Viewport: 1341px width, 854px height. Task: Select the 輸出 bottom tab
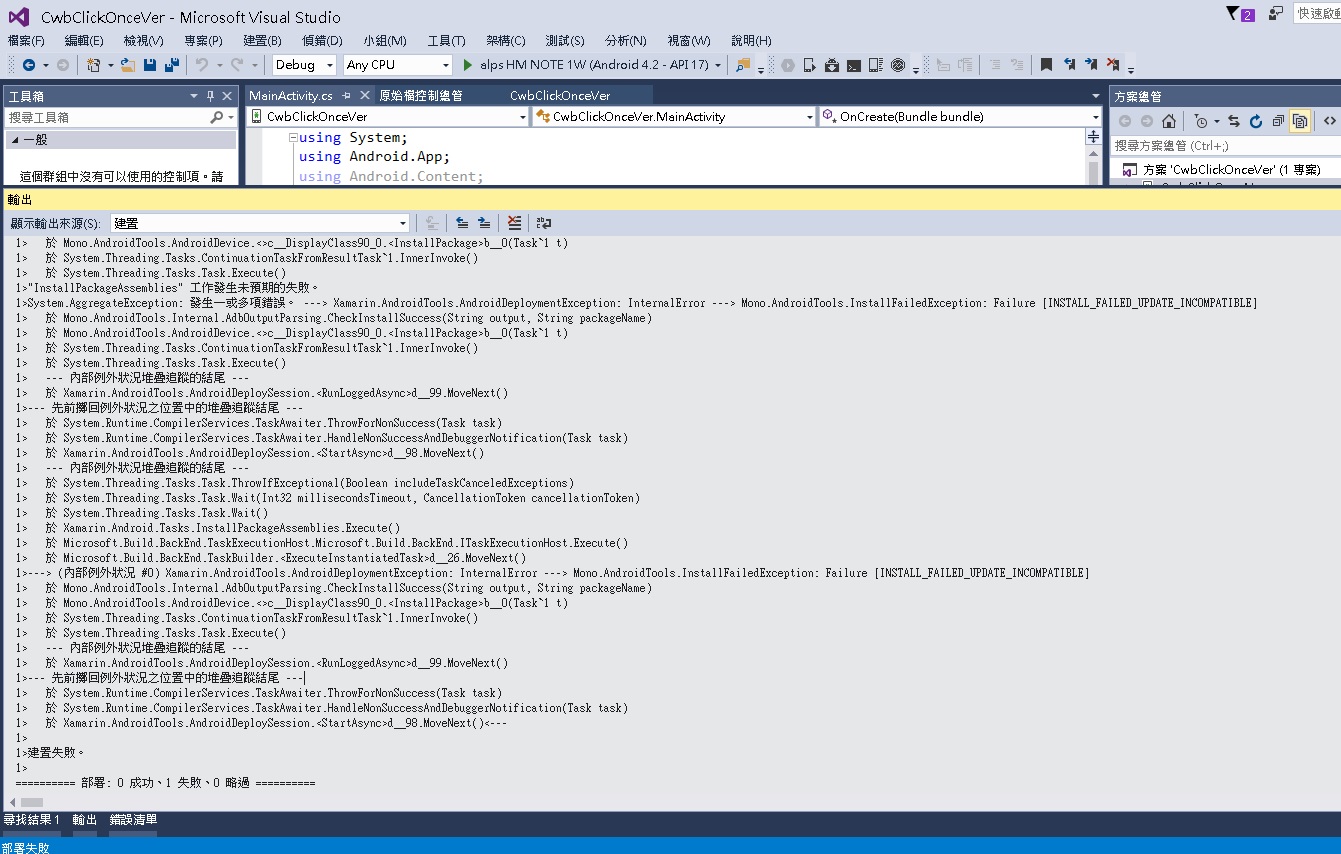pos(85,820)
